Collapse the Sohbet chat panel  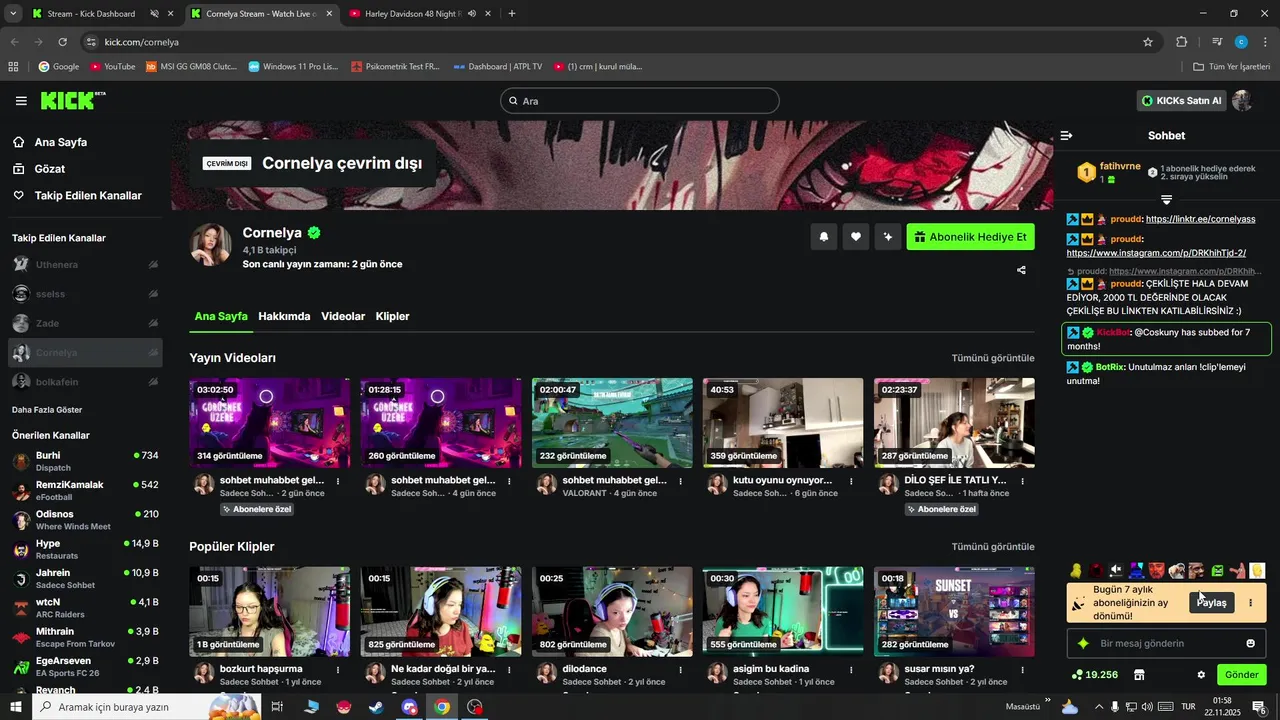(1067, 135)
